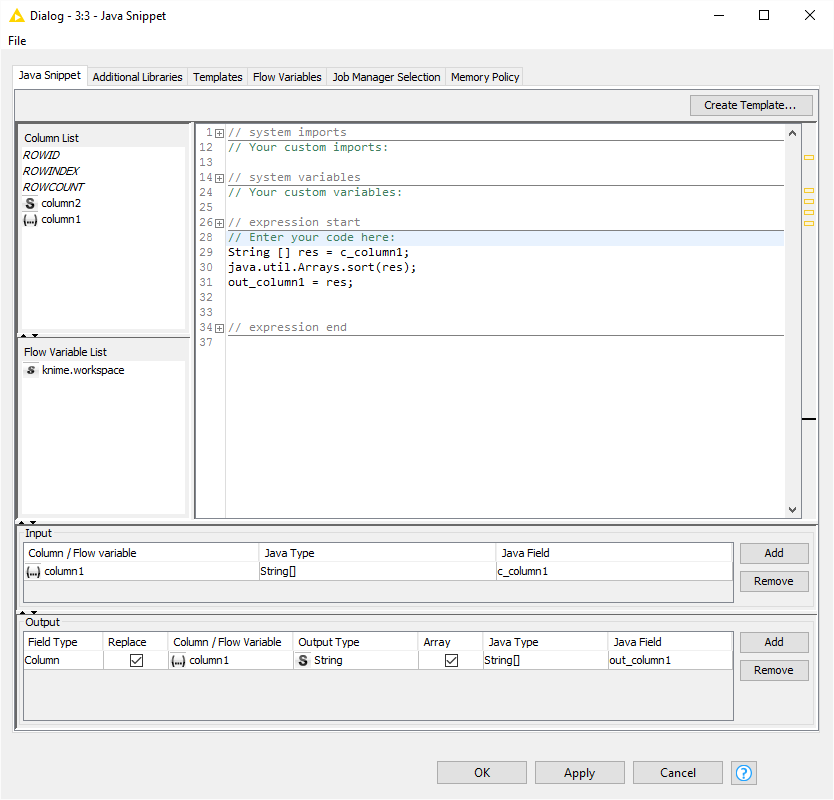834x800 pixels.
Task: Select column1 collection icon in Column List
Action: [31, 219]
